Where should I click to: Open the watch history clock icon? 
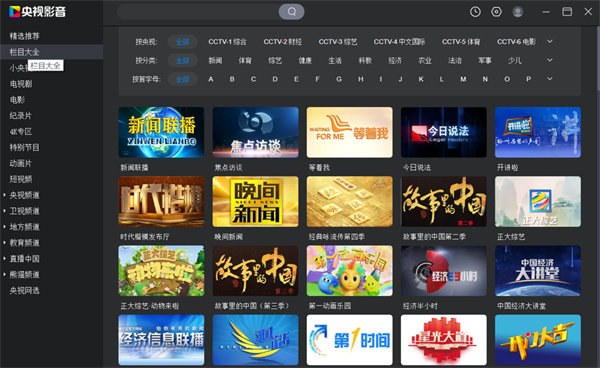[x=475, y=12]
